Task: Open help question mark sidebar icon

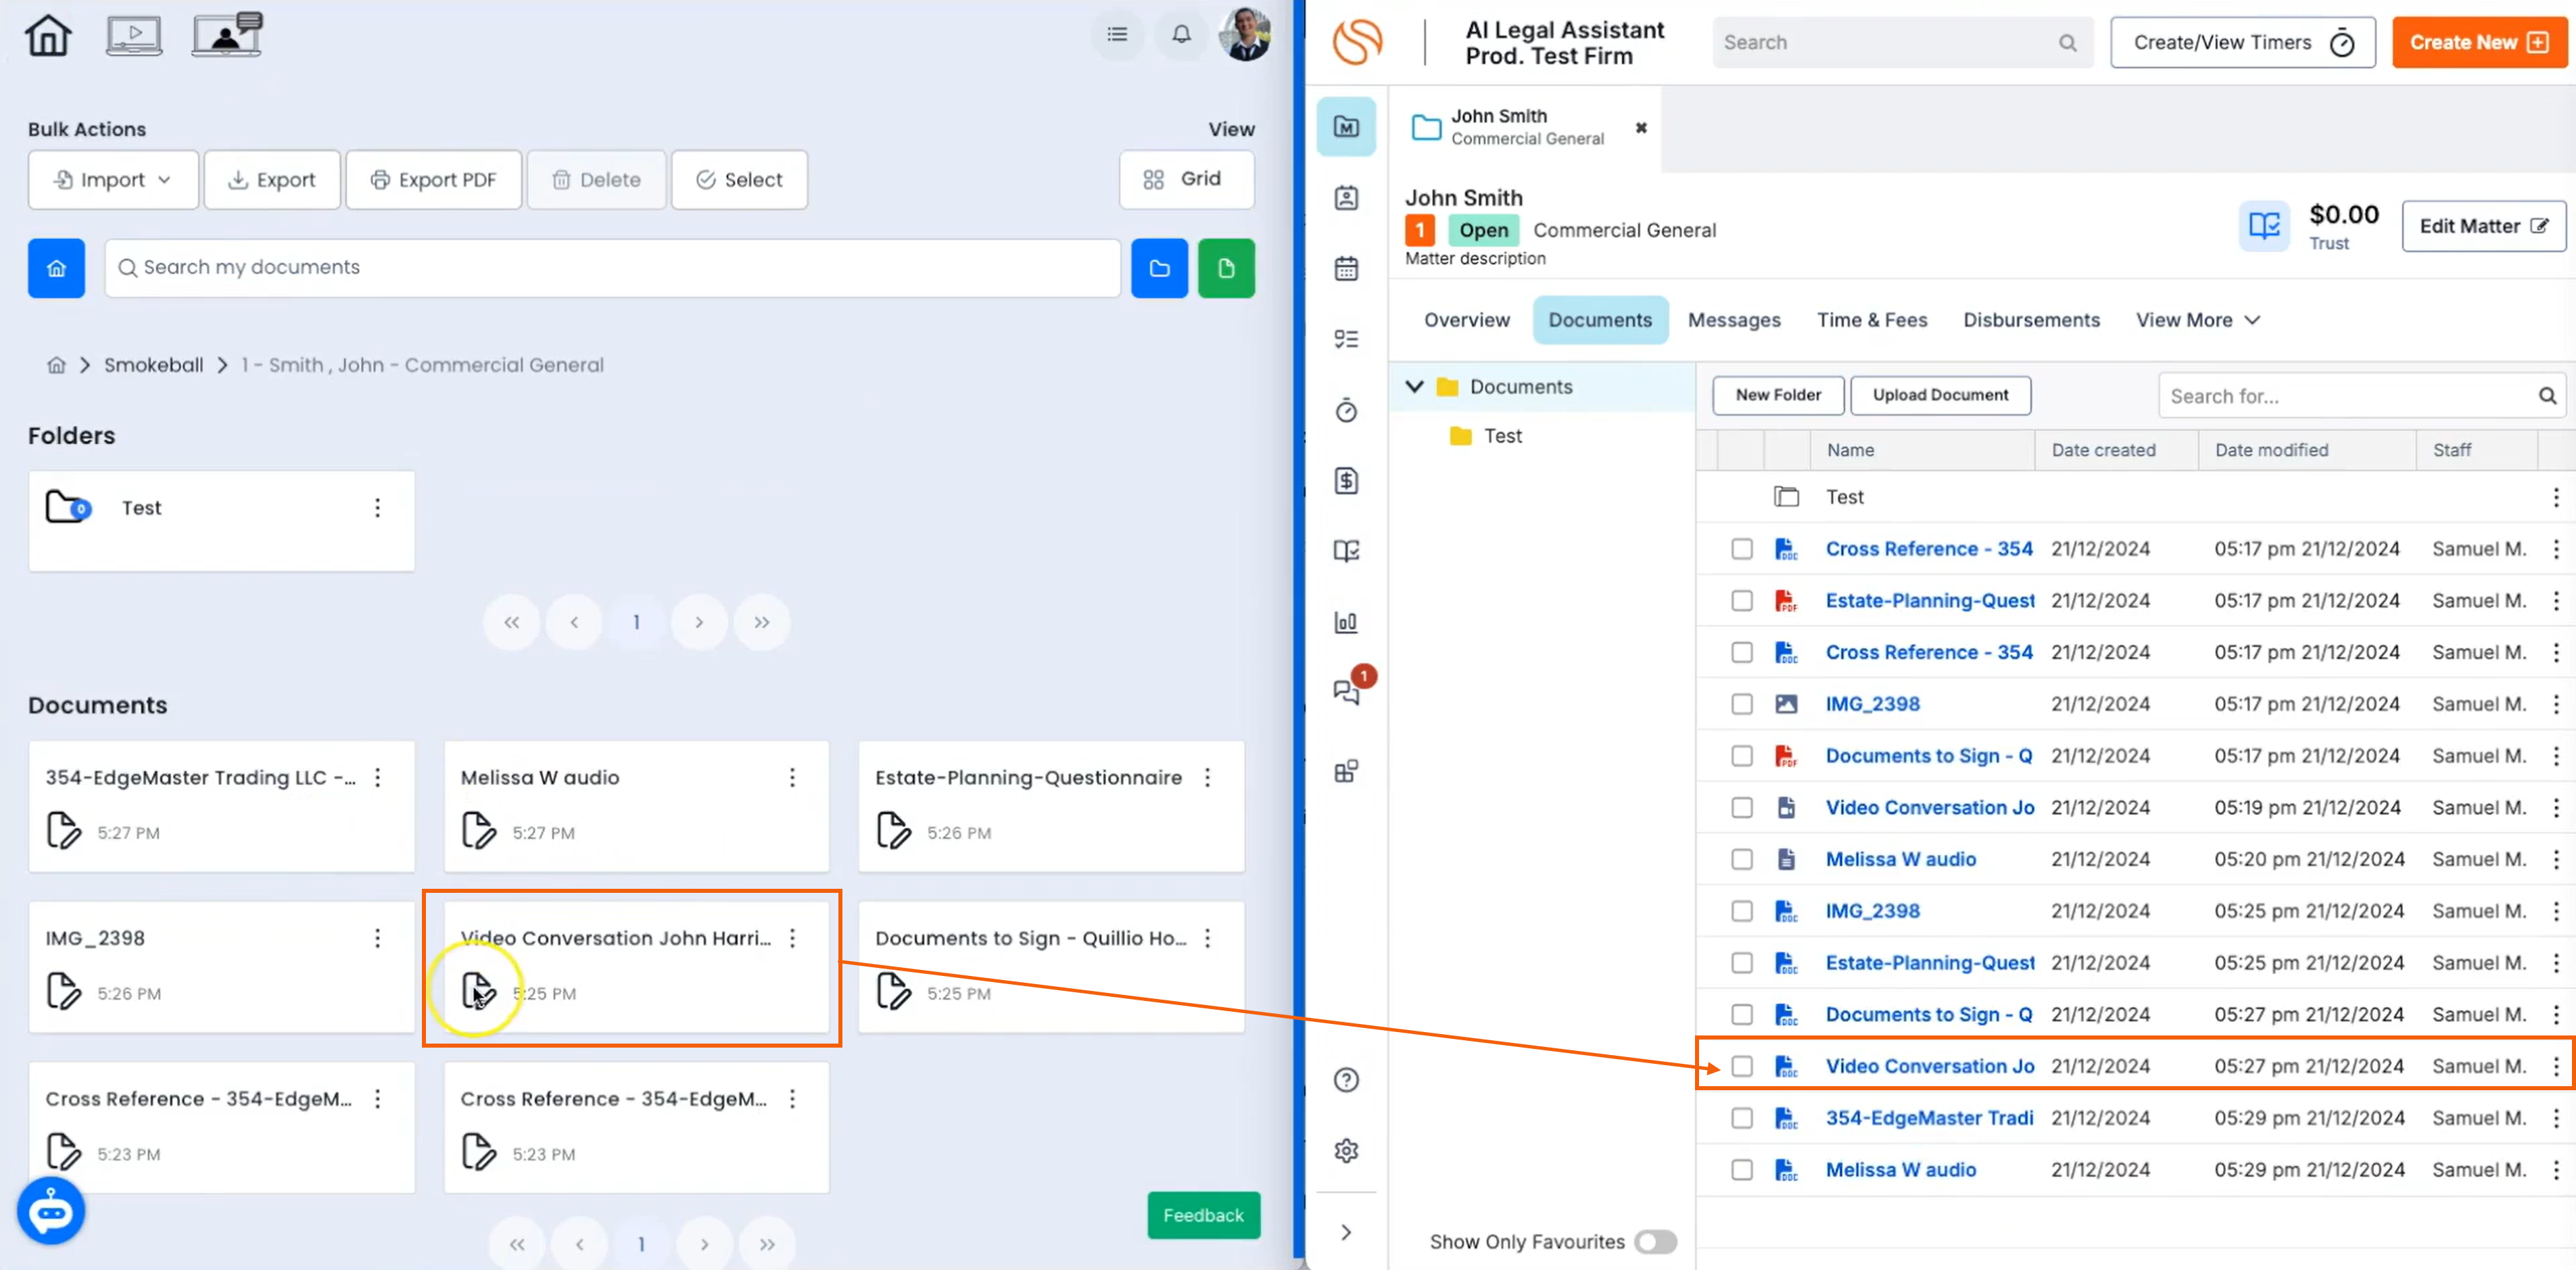Action: coord(1346,1080)
